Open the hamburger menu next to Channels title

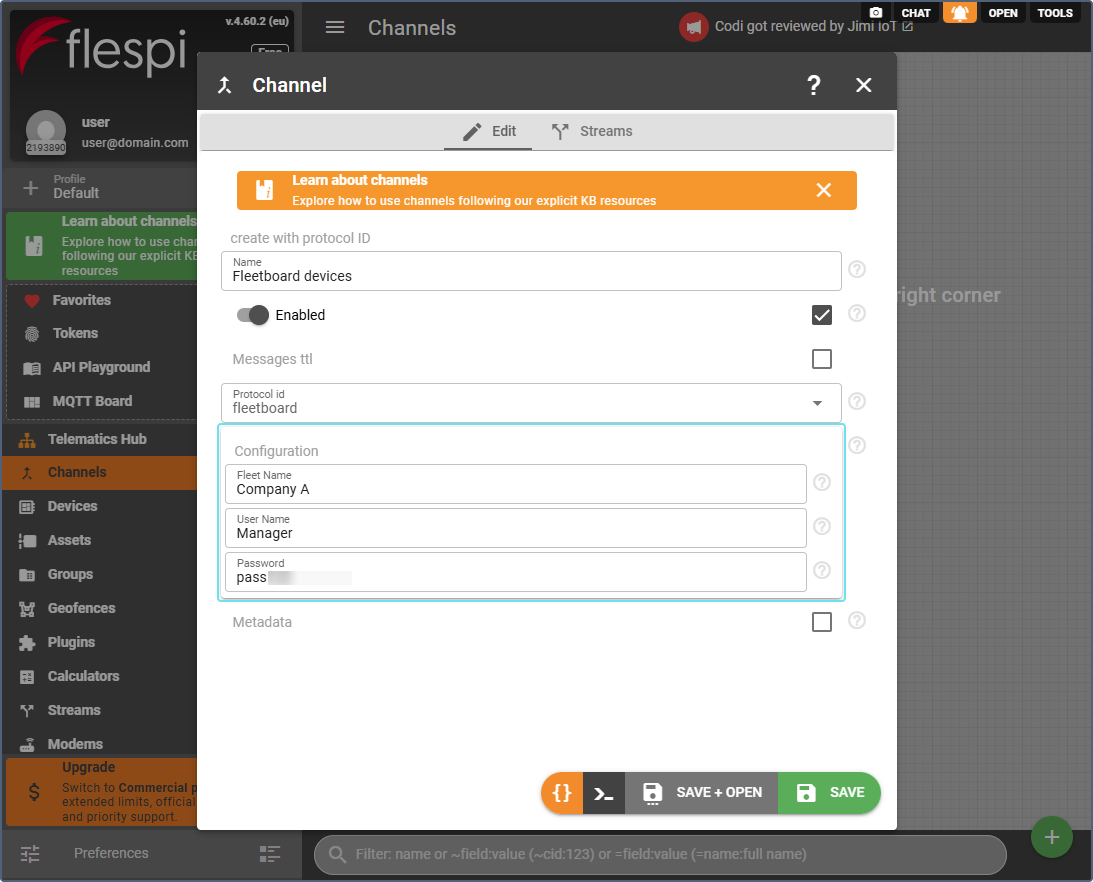coord(335,27)
